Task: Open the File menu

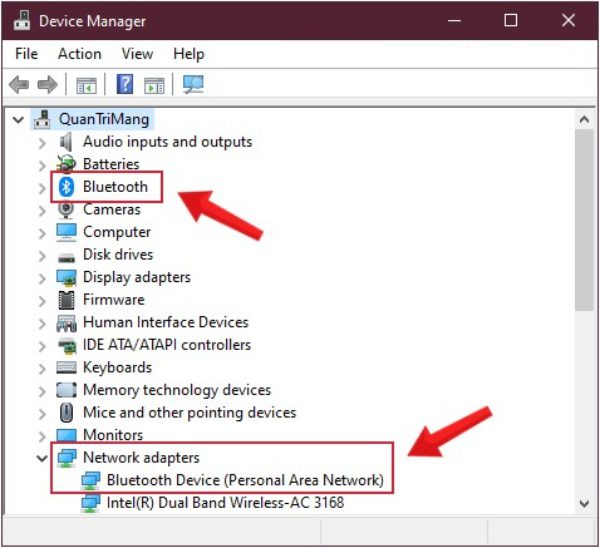Action: (x=26, y=54)
